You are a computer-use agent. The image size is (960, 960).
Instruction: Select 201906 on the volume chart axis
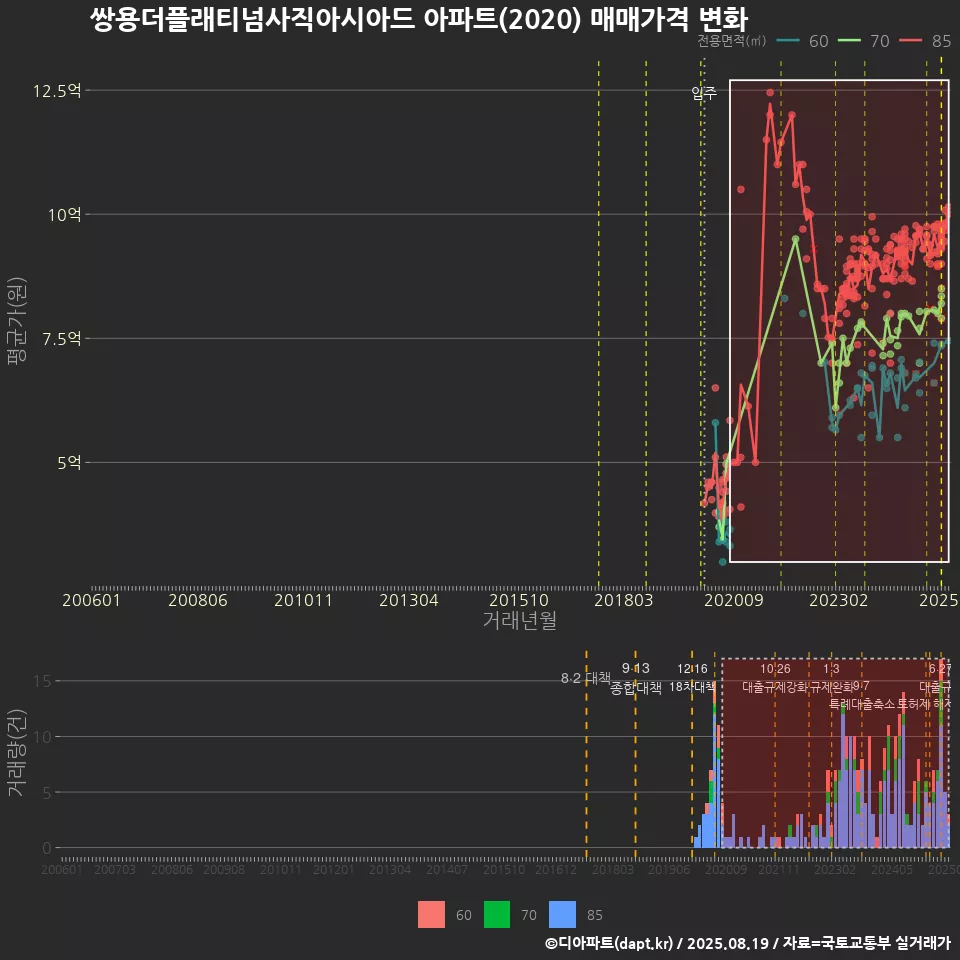(x=669, y=869)
